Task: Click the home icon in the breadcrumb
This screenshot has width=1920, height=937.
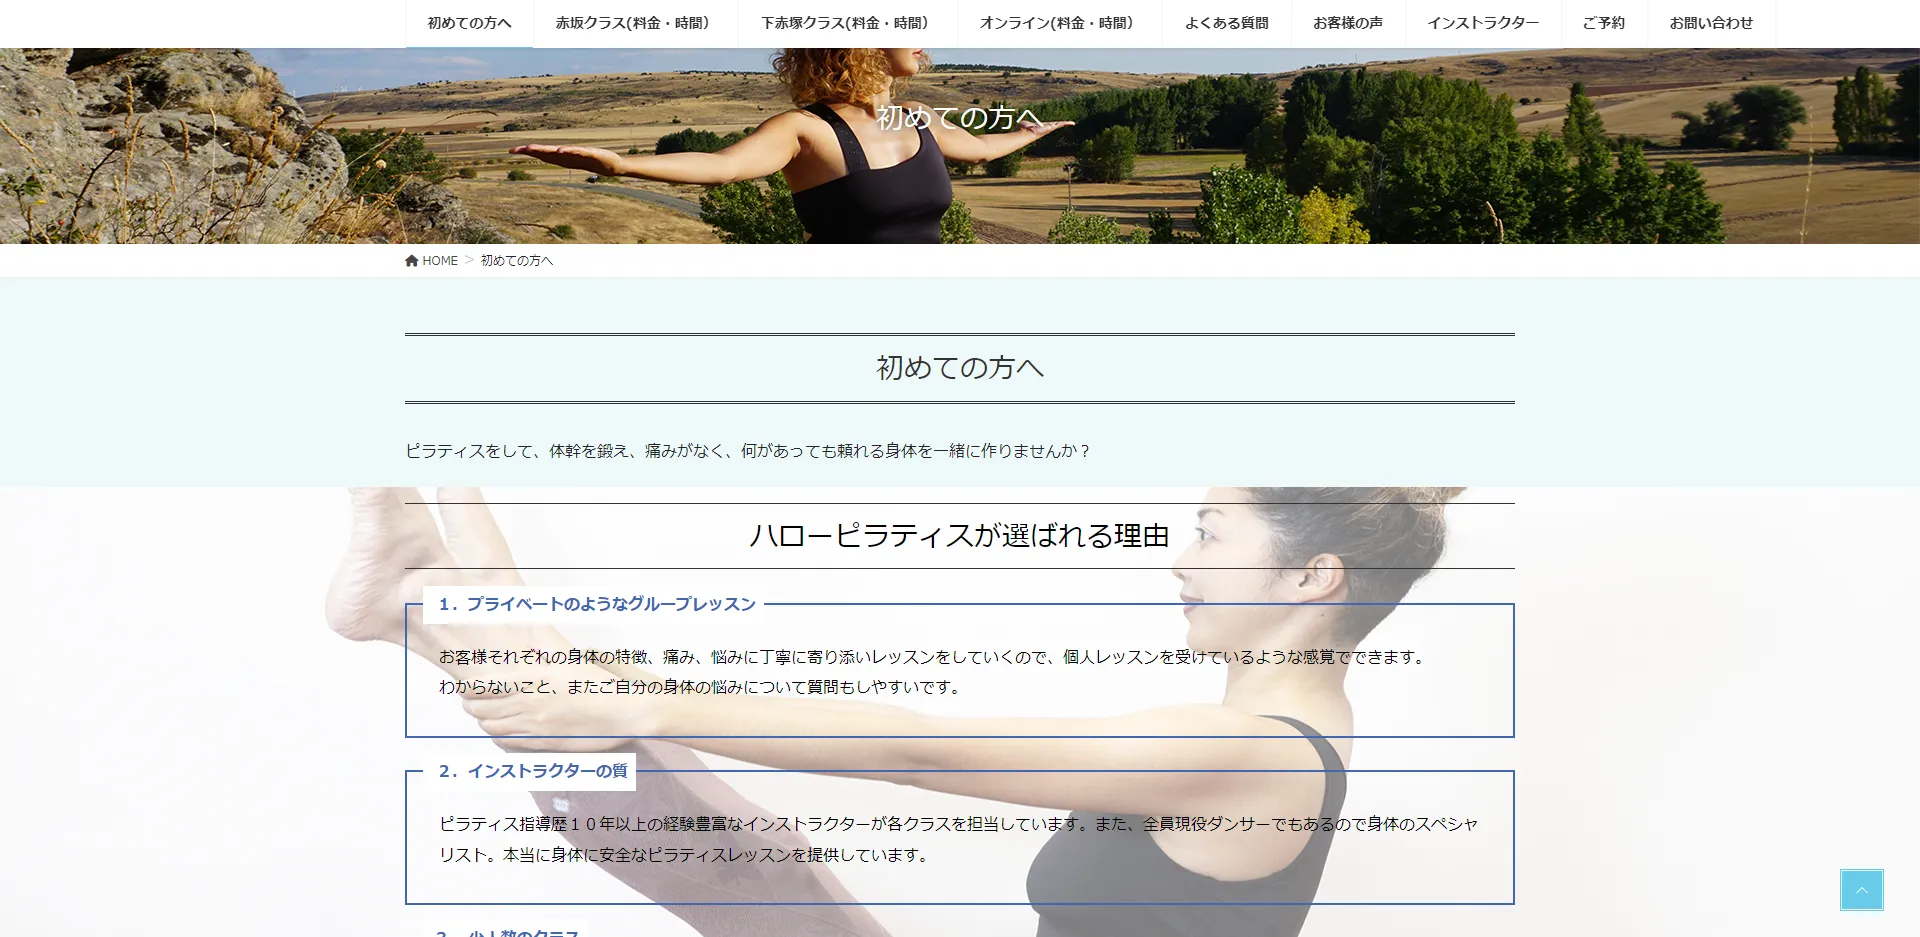Action: pyautogui.click(x=411, y=261)
